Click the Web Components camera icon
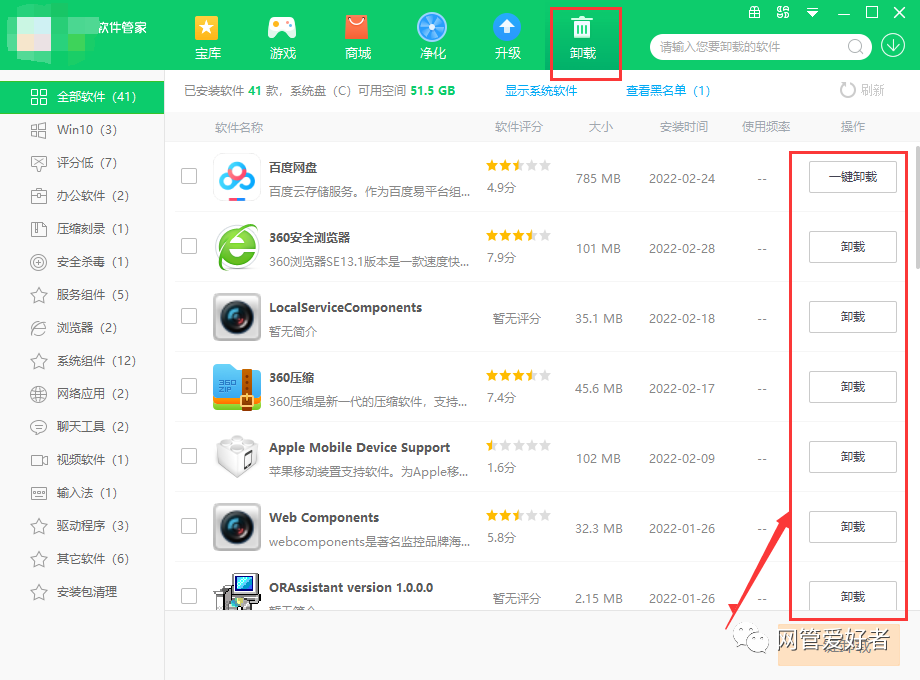The width and height of the screenshot is (920, 680). click(x=236, y=526)
